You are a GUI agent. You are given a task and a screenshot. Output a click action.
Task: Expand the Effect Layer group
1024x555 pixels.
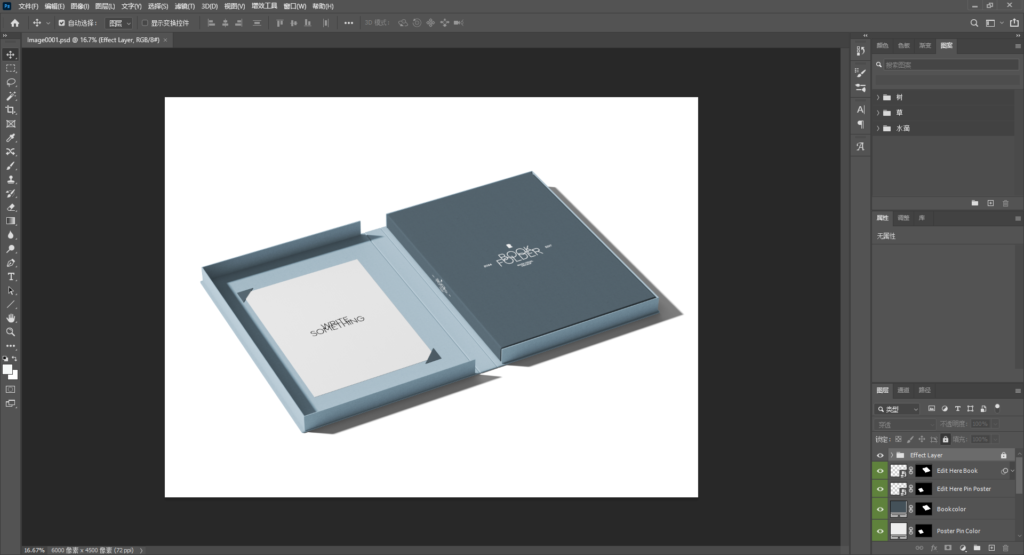coord(891,455)
